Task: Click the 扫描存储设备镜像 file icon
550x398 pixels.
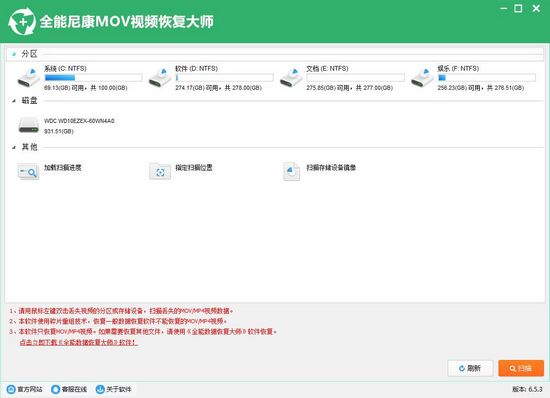Action: point(291,171)
